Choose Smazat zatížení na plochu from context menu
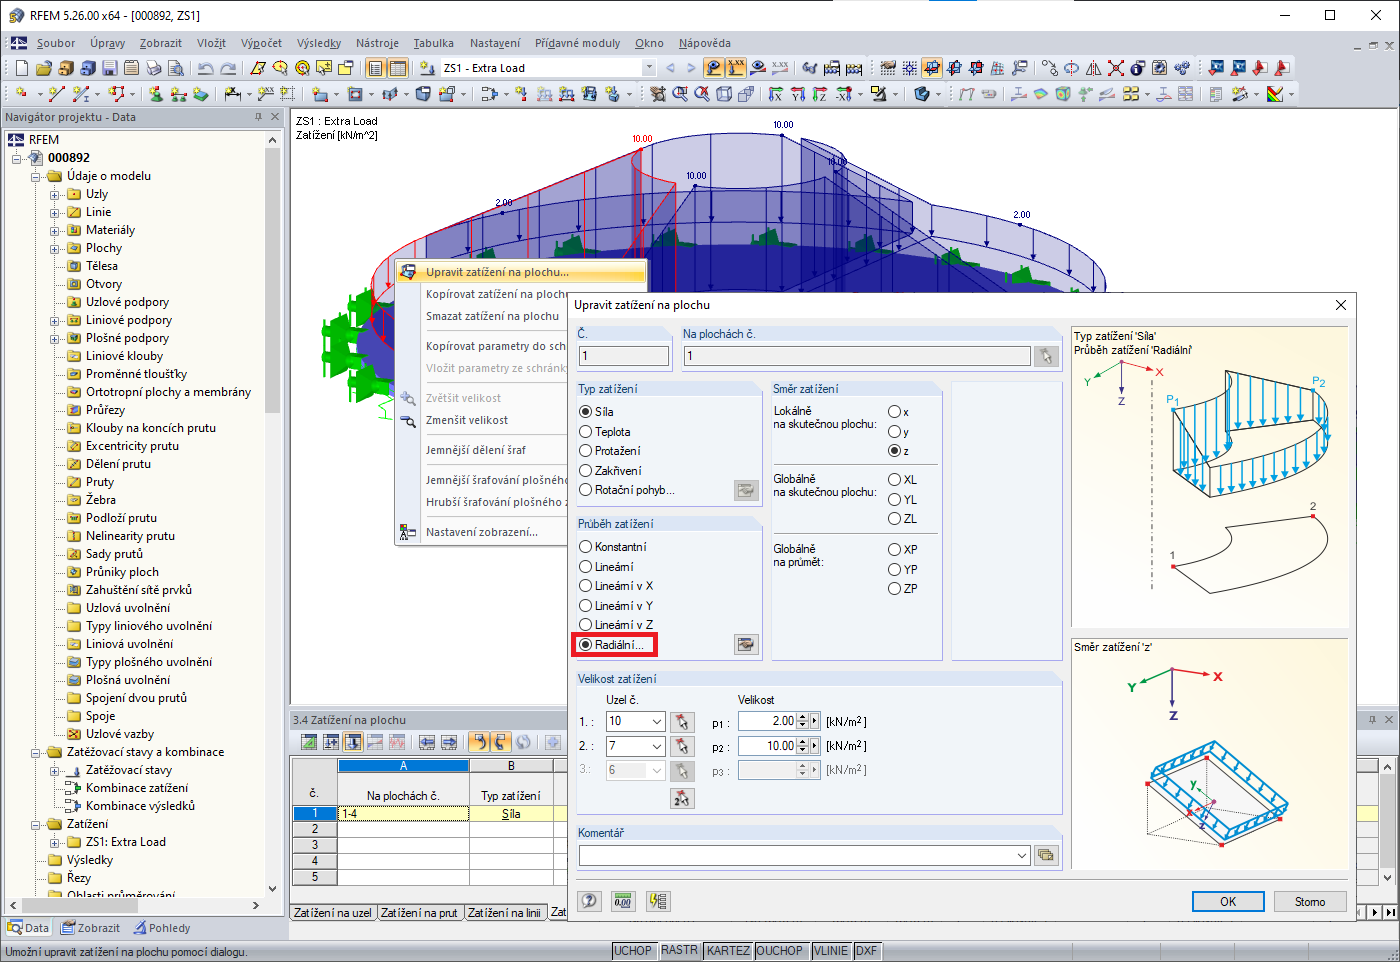Screen dimensions: 1400x962 pyautogui.click(x=492, y=316)
